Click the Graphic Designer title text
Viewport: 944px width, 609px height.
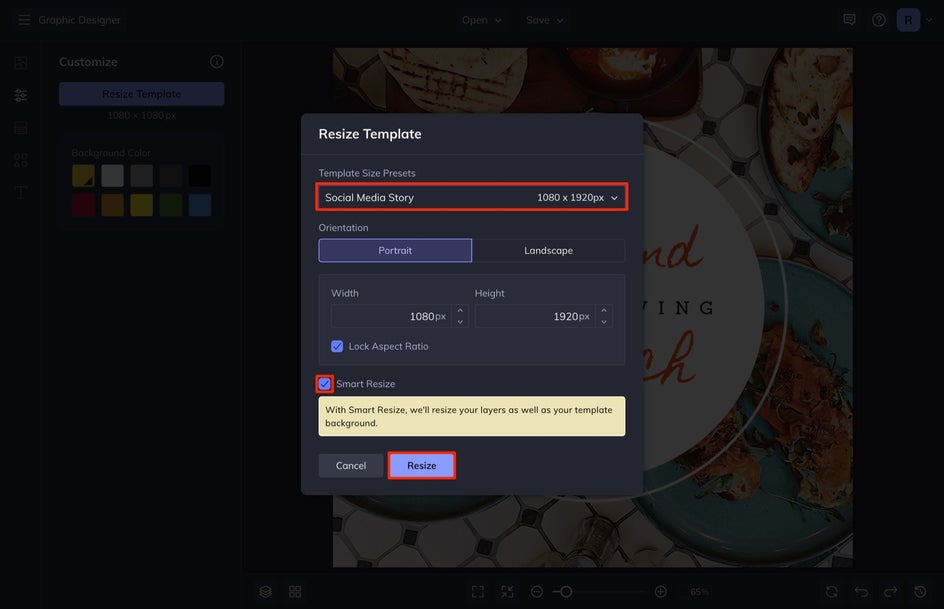click(x=79, y=20)
